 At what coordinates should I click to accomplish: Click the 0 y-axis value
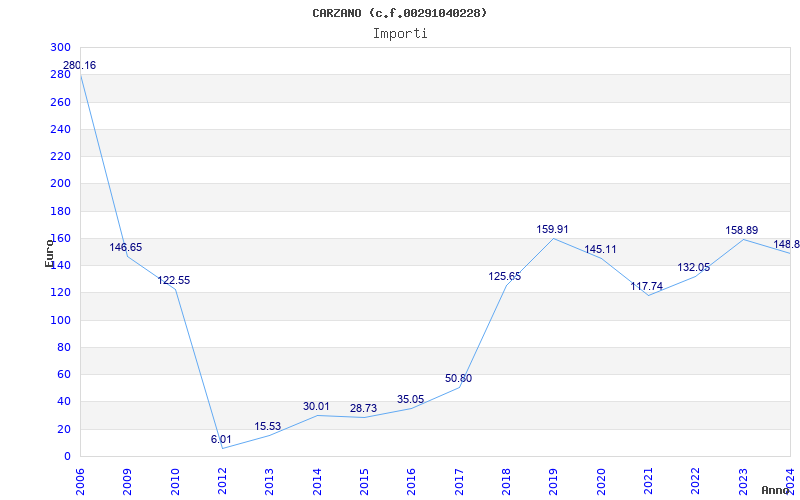[67, 457]
